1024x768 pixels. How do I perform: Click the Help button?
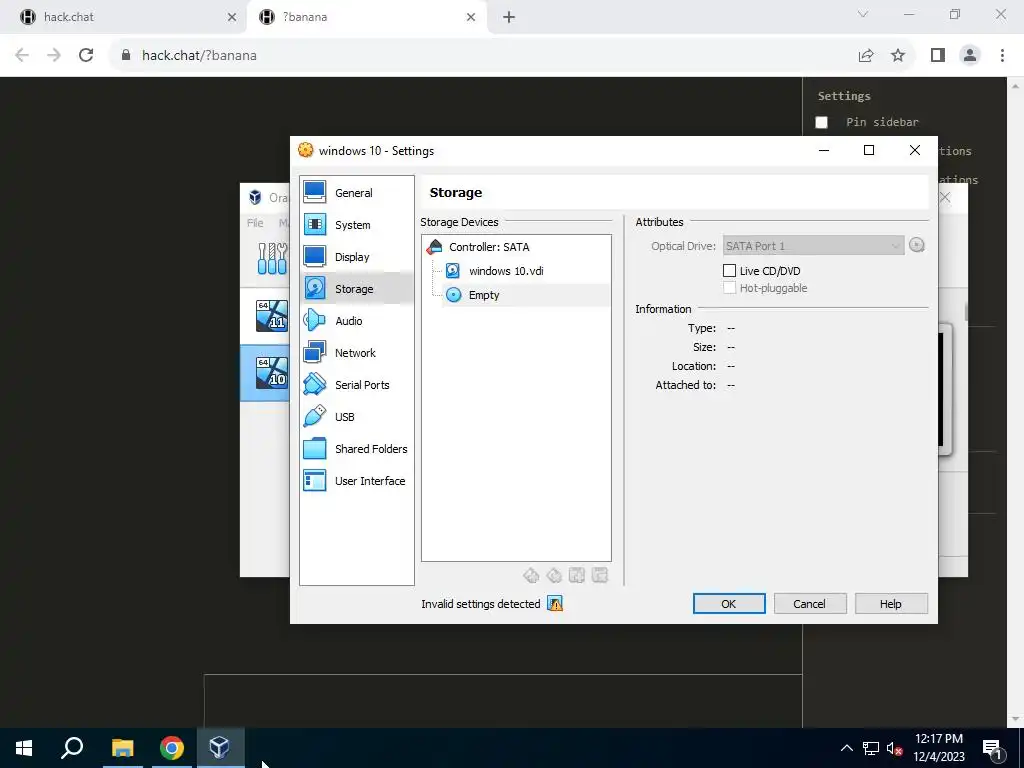pos(891,604)
